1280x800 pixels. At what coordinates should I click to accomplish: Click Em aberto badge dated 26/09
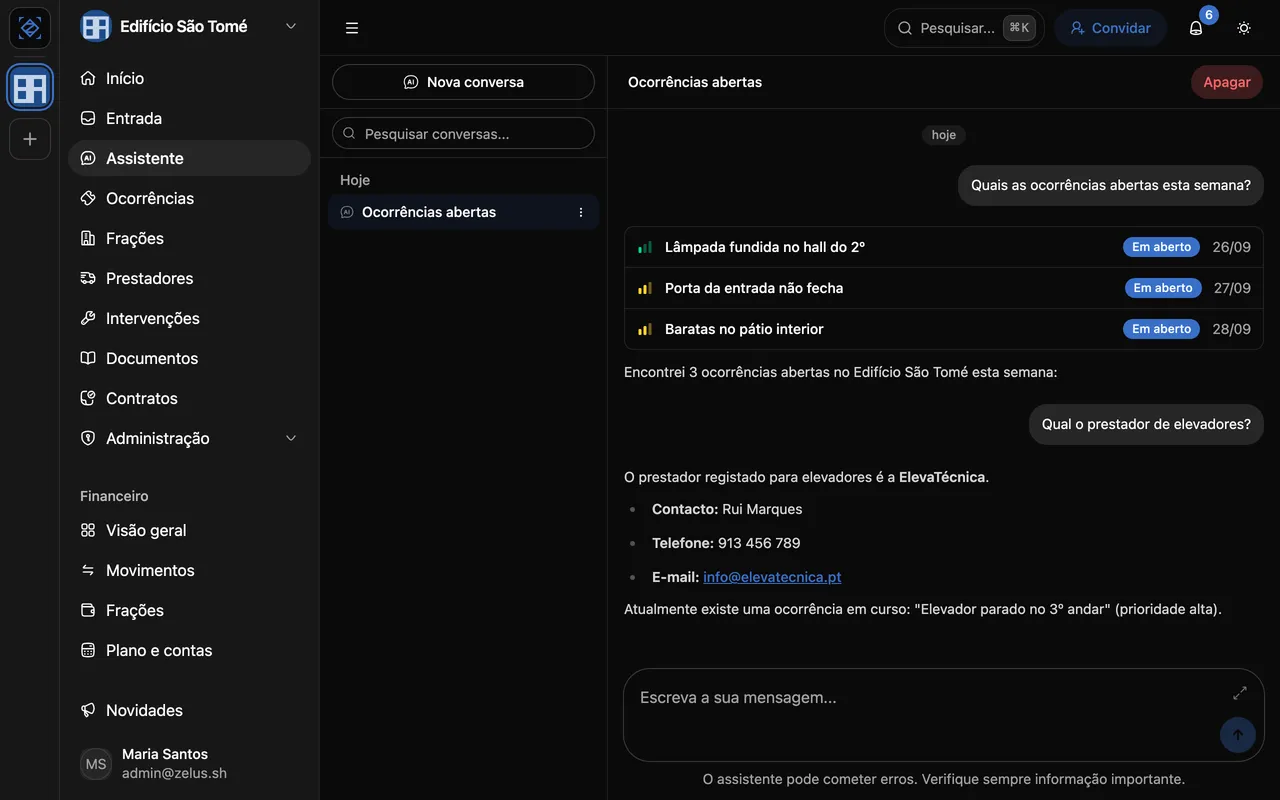tap(1161, 247)
